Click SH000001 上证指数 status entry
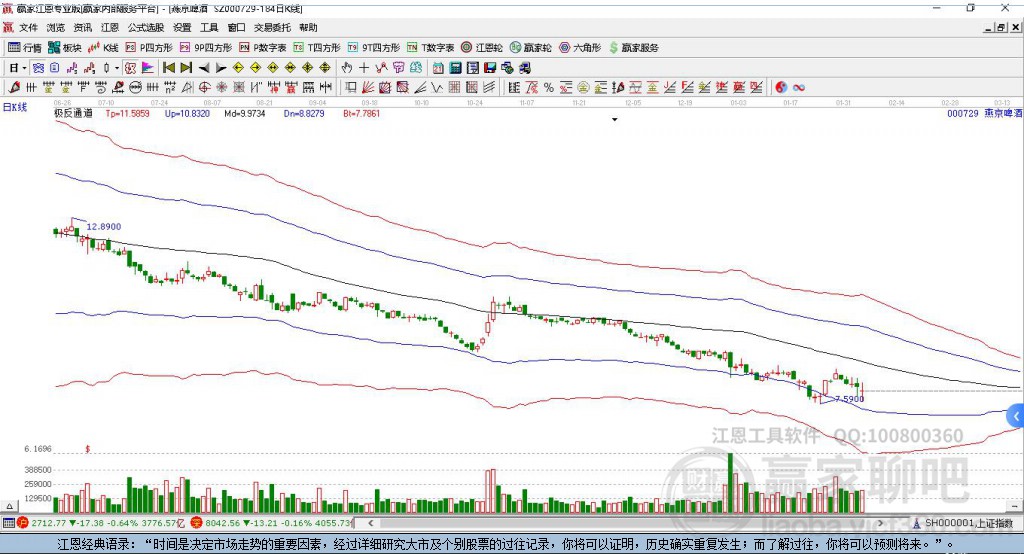 click(969, 523)
